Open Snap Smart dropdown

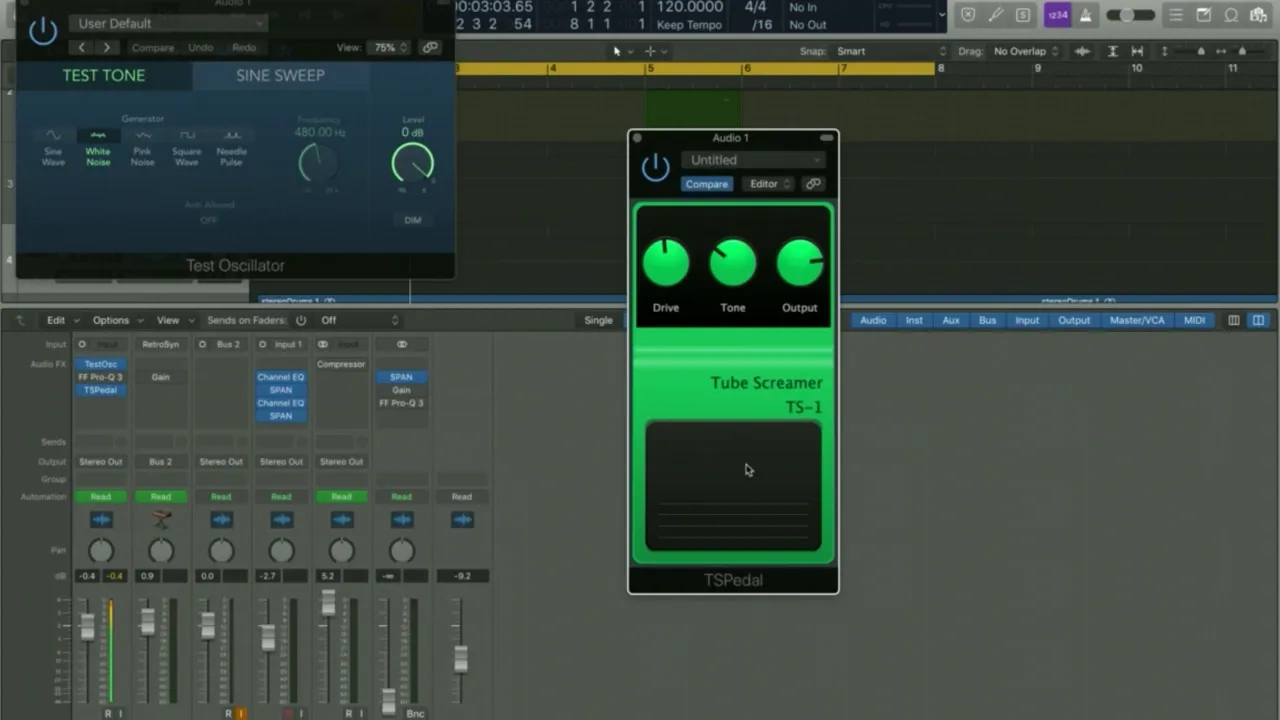[891, 51]
